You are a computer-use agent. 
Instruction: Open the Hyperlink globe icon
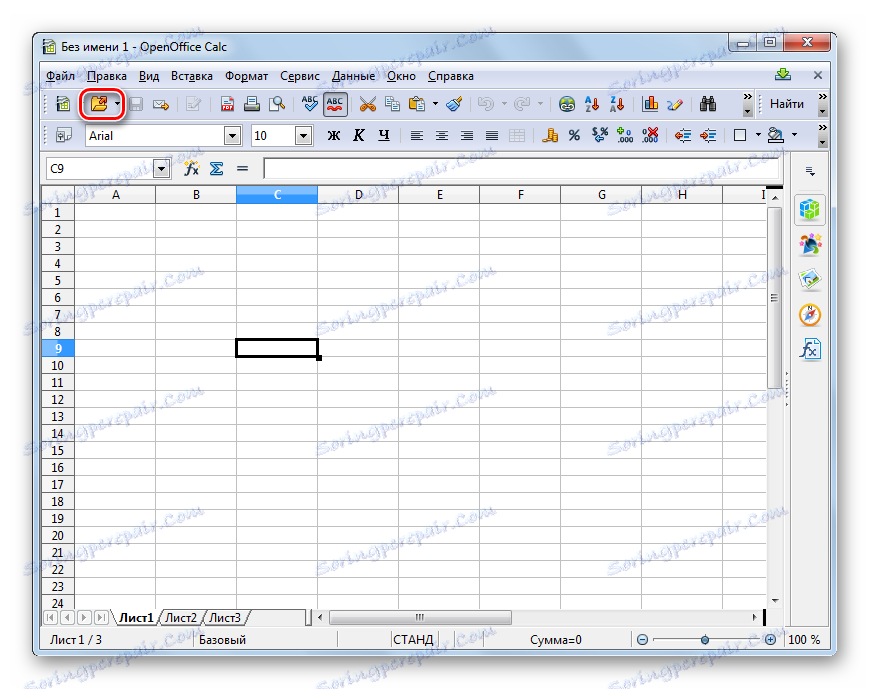tap(566, 104)
